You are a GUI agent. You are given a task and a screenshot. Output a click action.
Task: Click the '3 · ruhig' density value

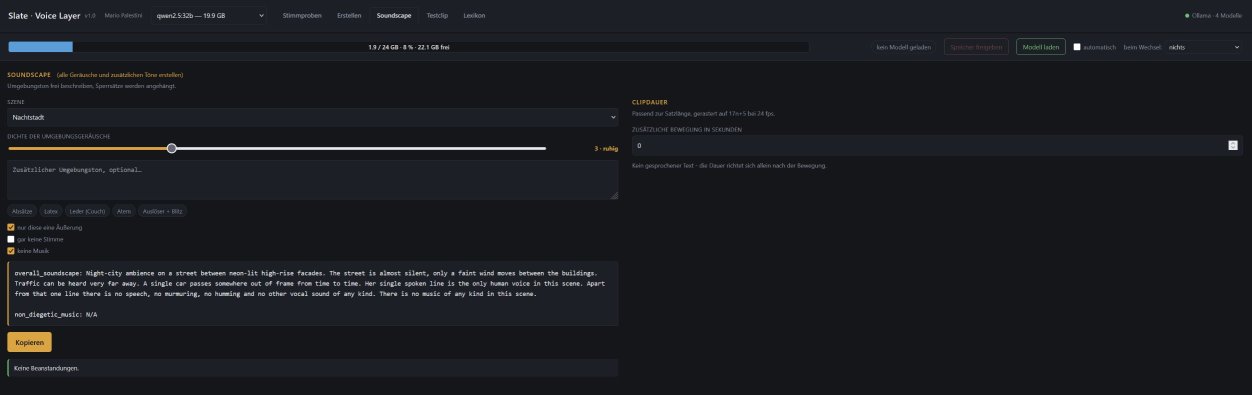point(606,148)
